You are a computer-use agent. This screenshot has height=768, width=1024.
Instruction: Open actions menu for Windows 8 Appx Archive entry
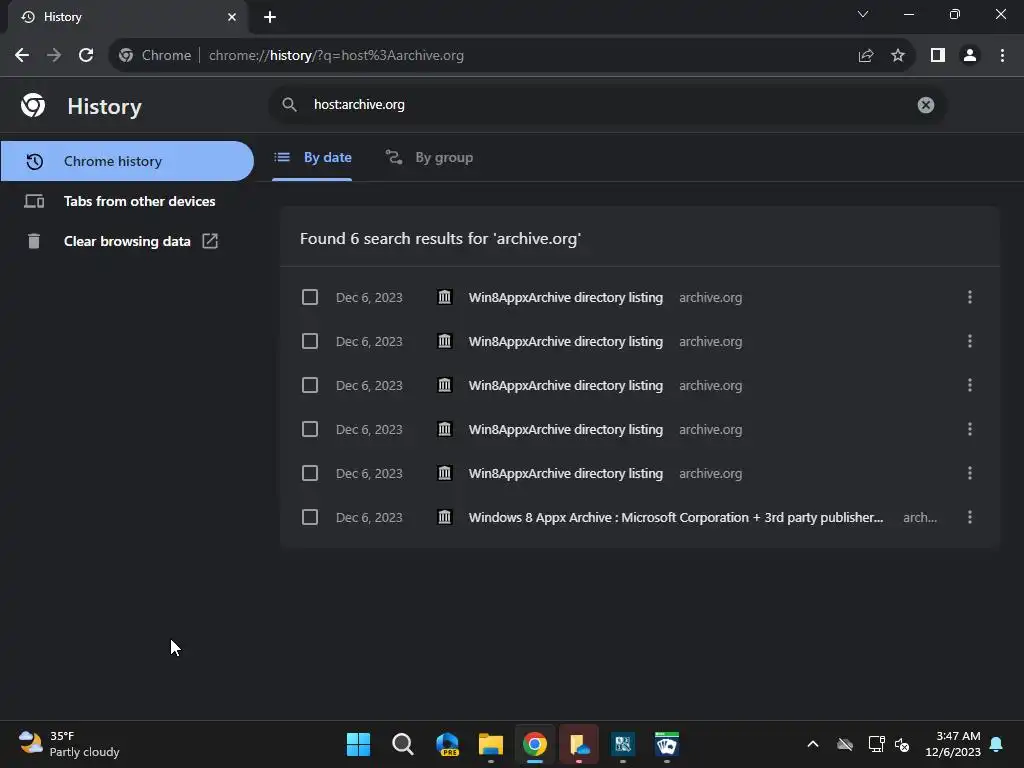pos(970,517)
